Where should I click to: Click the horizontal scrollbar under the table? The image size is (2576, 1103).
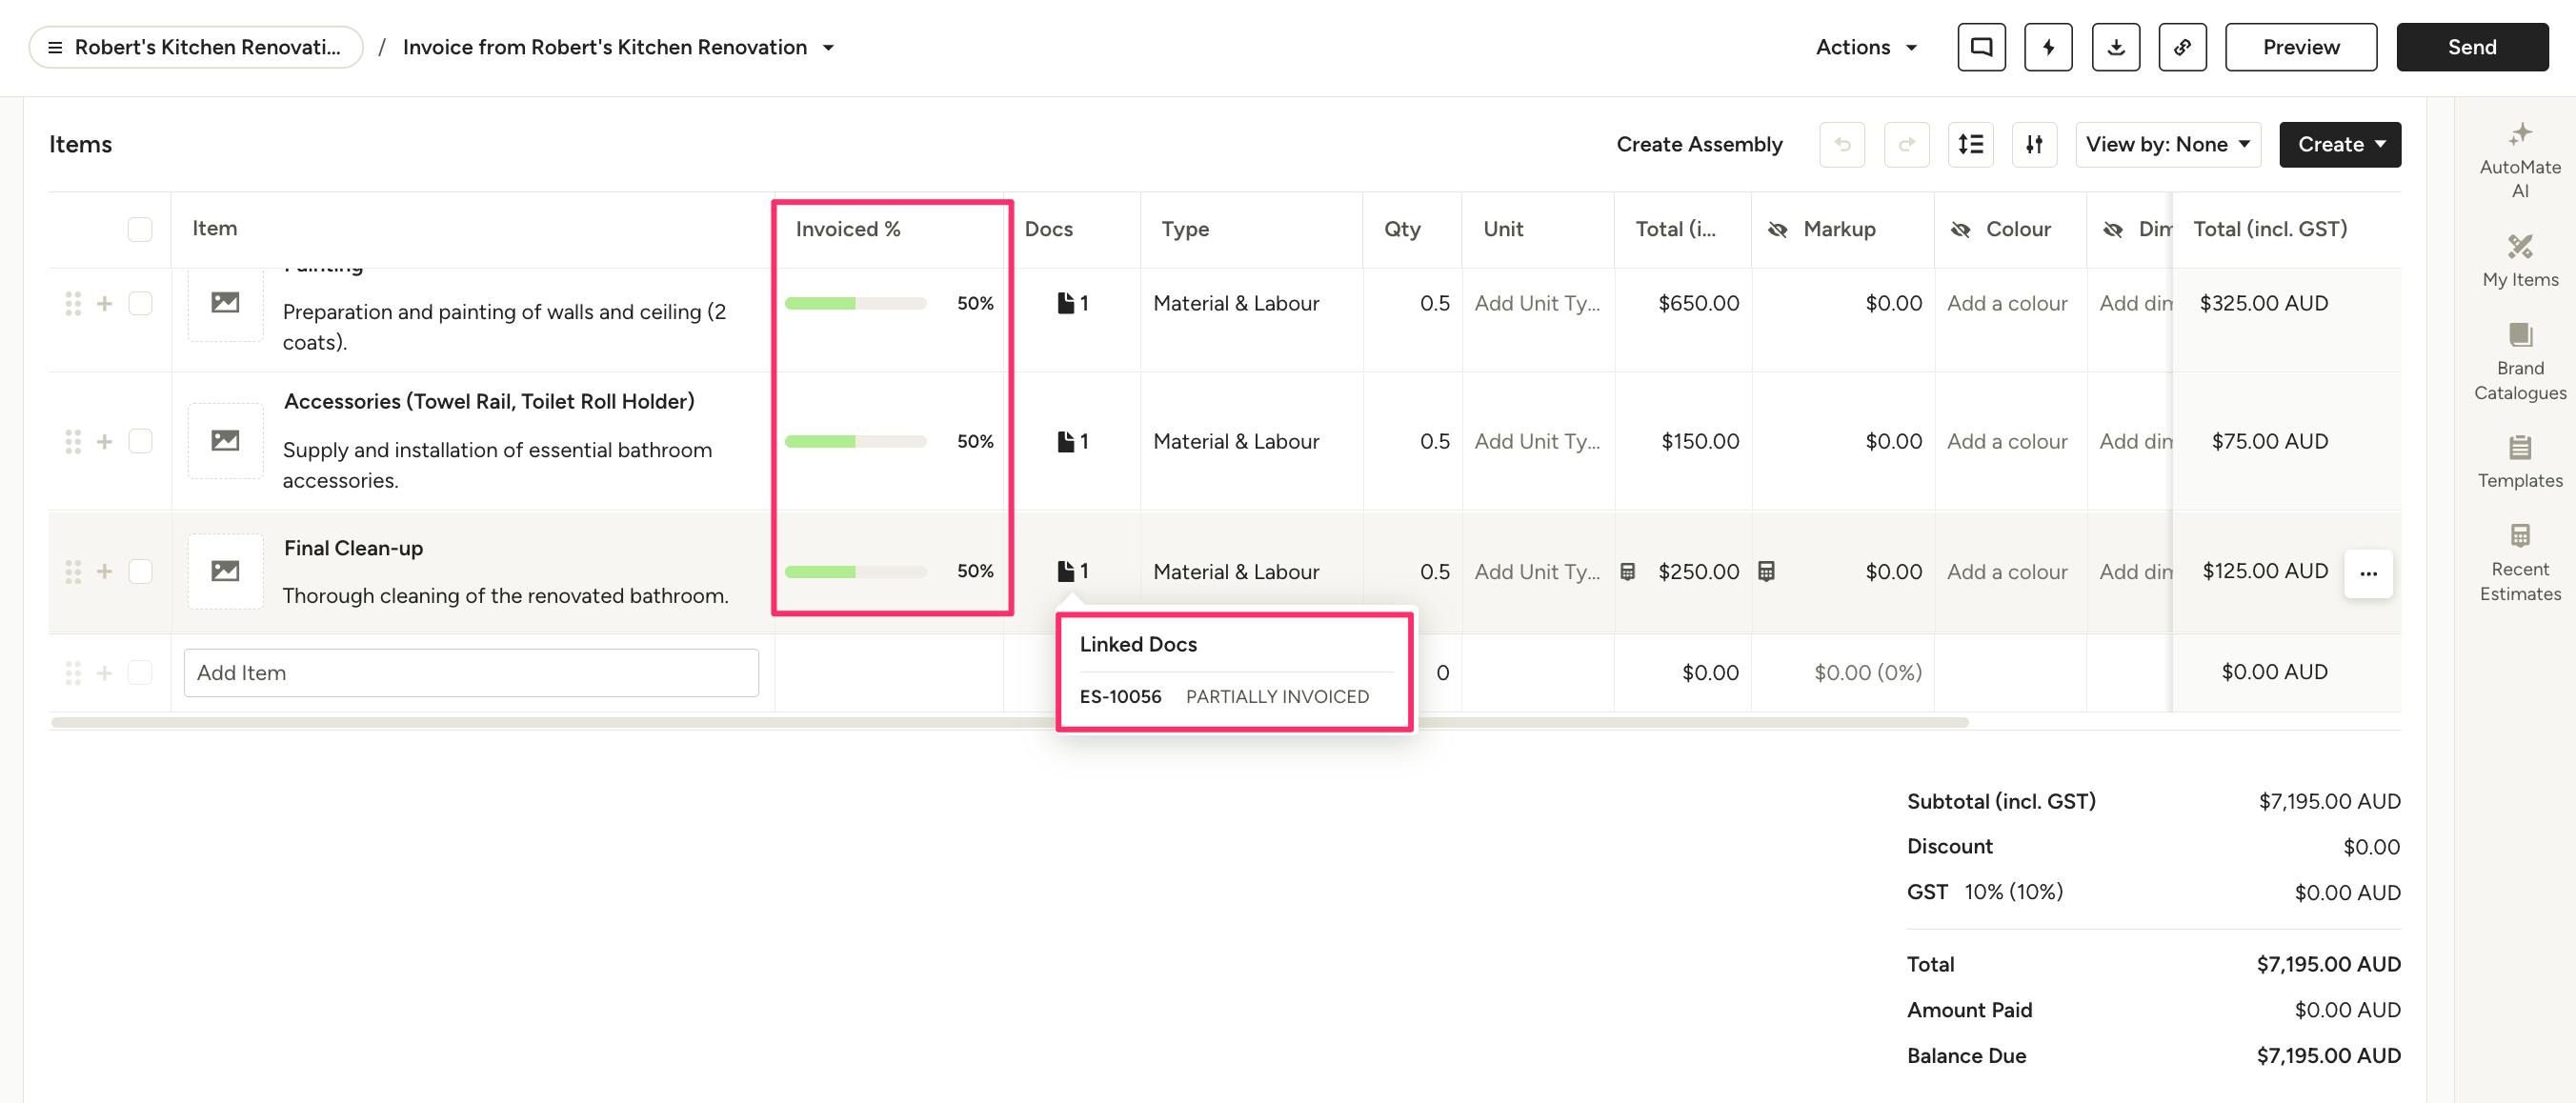coord(1010,722)
